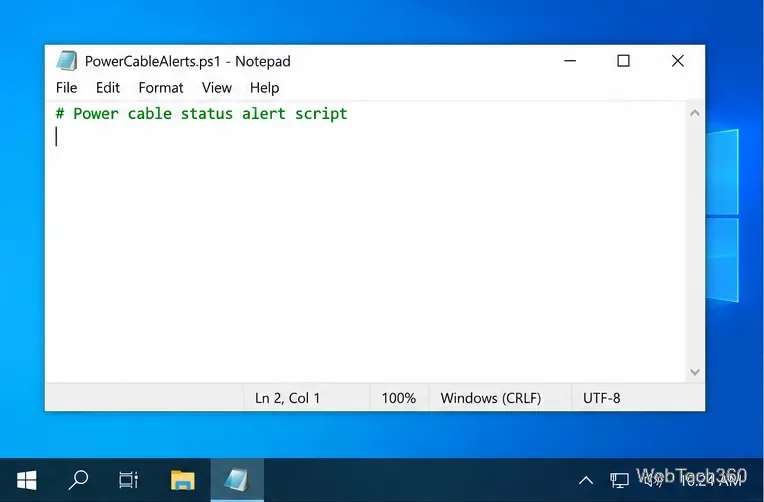Screen dimensions: 764x502
Task: Click 'Windows (CRLF)' status bar entry
Action: pyautogui.click(x=491, y=398)
